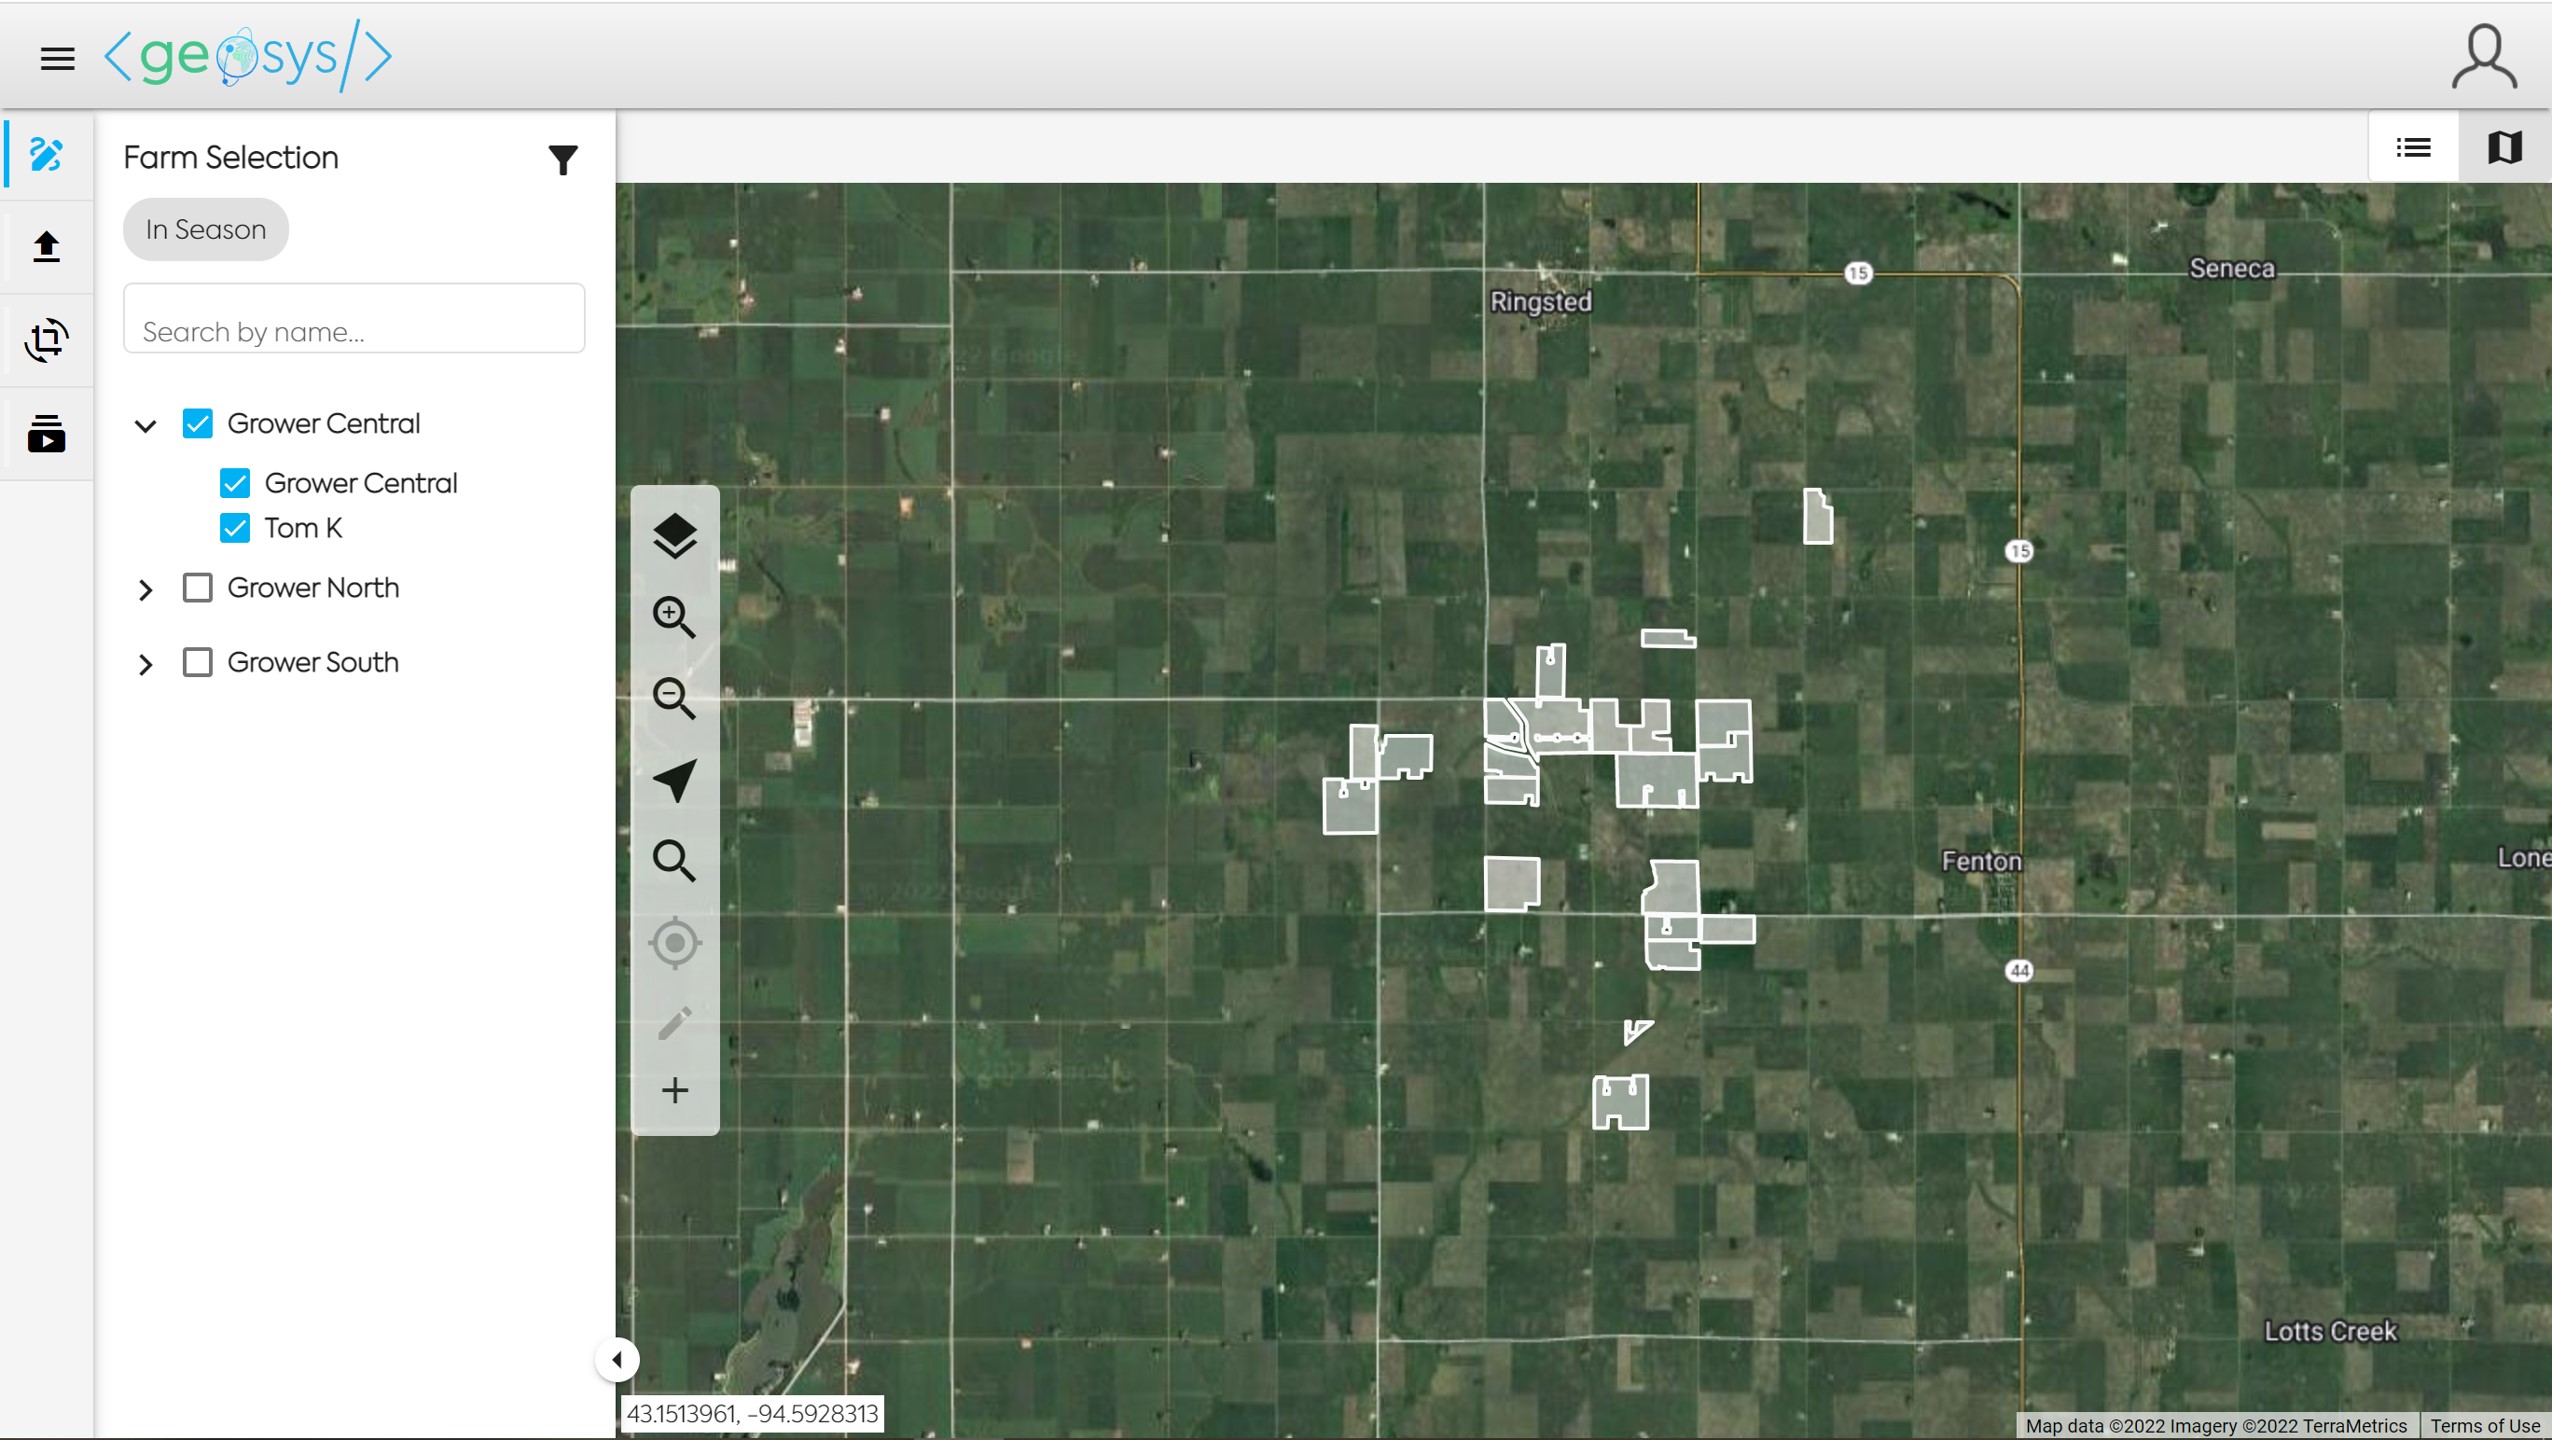Click the upload icon in sidebar
The height and width of the screenshot is (1440, 2552).
[x=47, y=246]
